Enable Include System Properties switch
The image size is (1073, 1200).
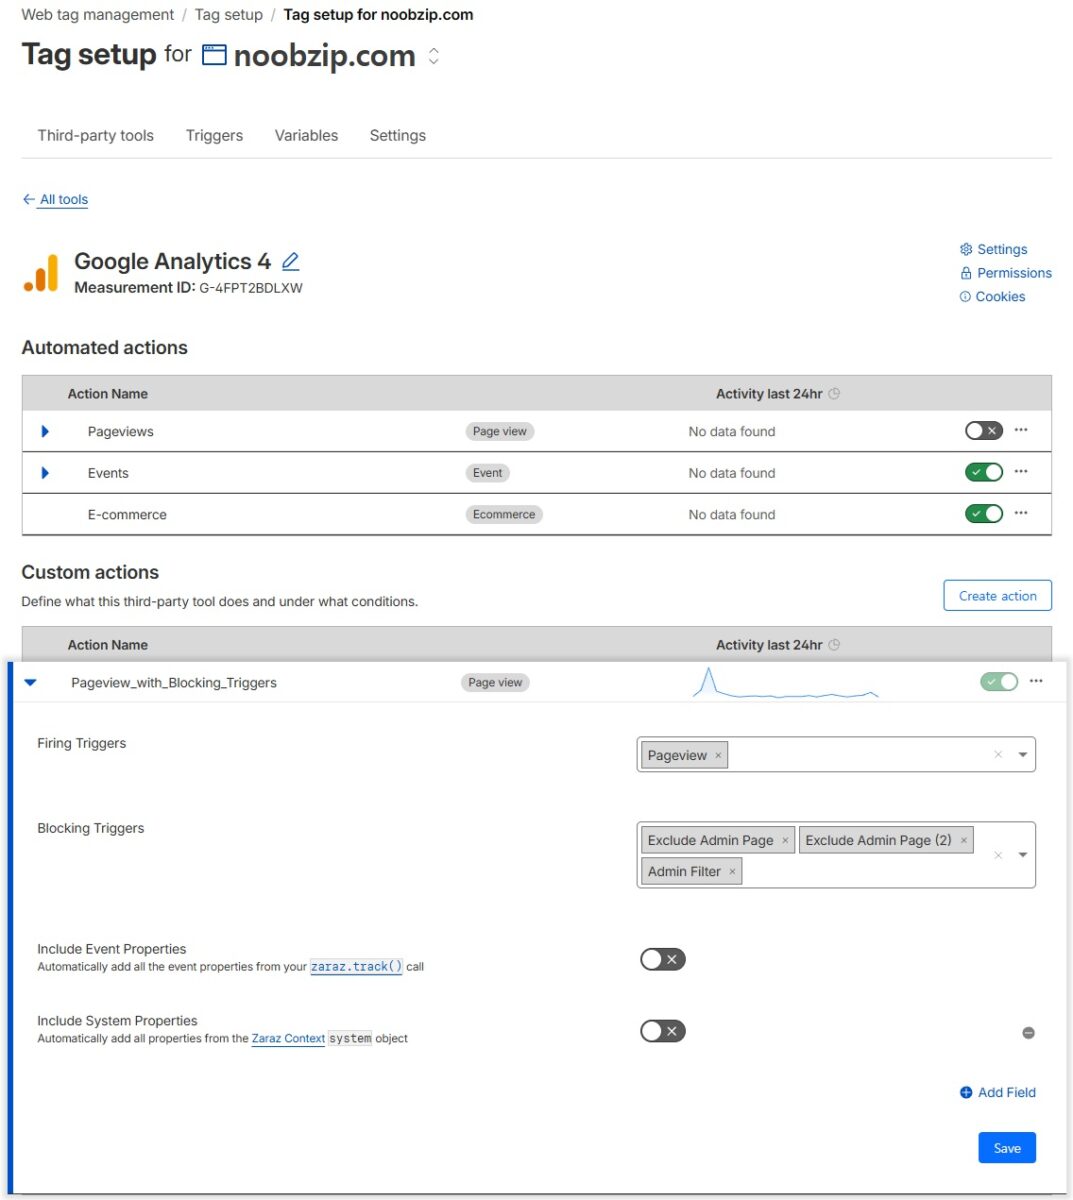(x=662, y=1031)
